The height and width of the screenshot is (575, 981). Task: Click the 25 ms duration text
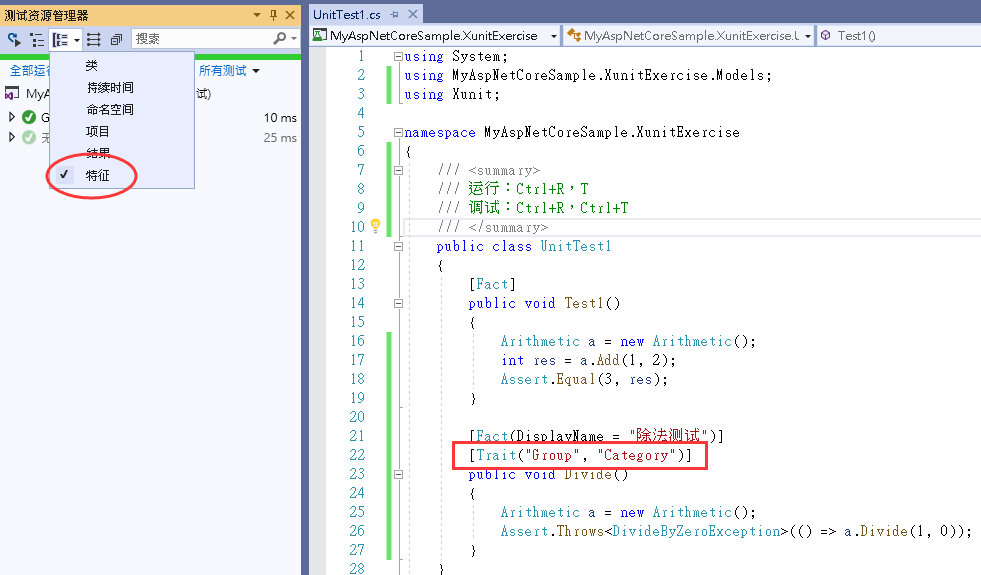pyautogui.click(x=280, y=138)
